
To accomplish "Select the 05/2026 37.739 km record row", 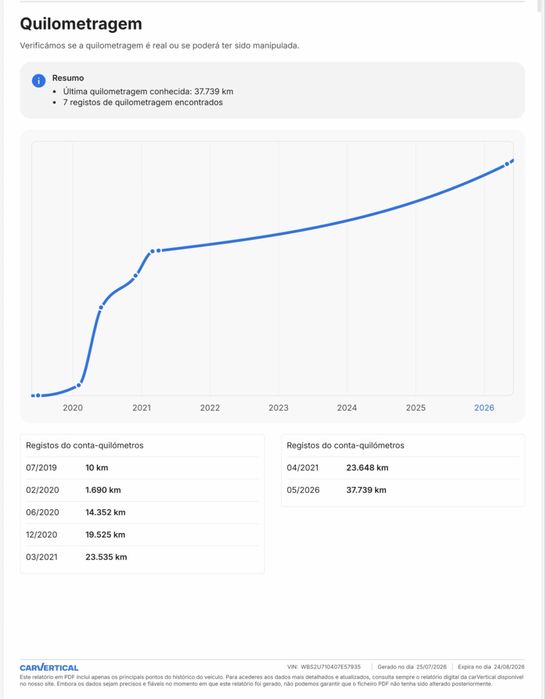I will point(403,490).
